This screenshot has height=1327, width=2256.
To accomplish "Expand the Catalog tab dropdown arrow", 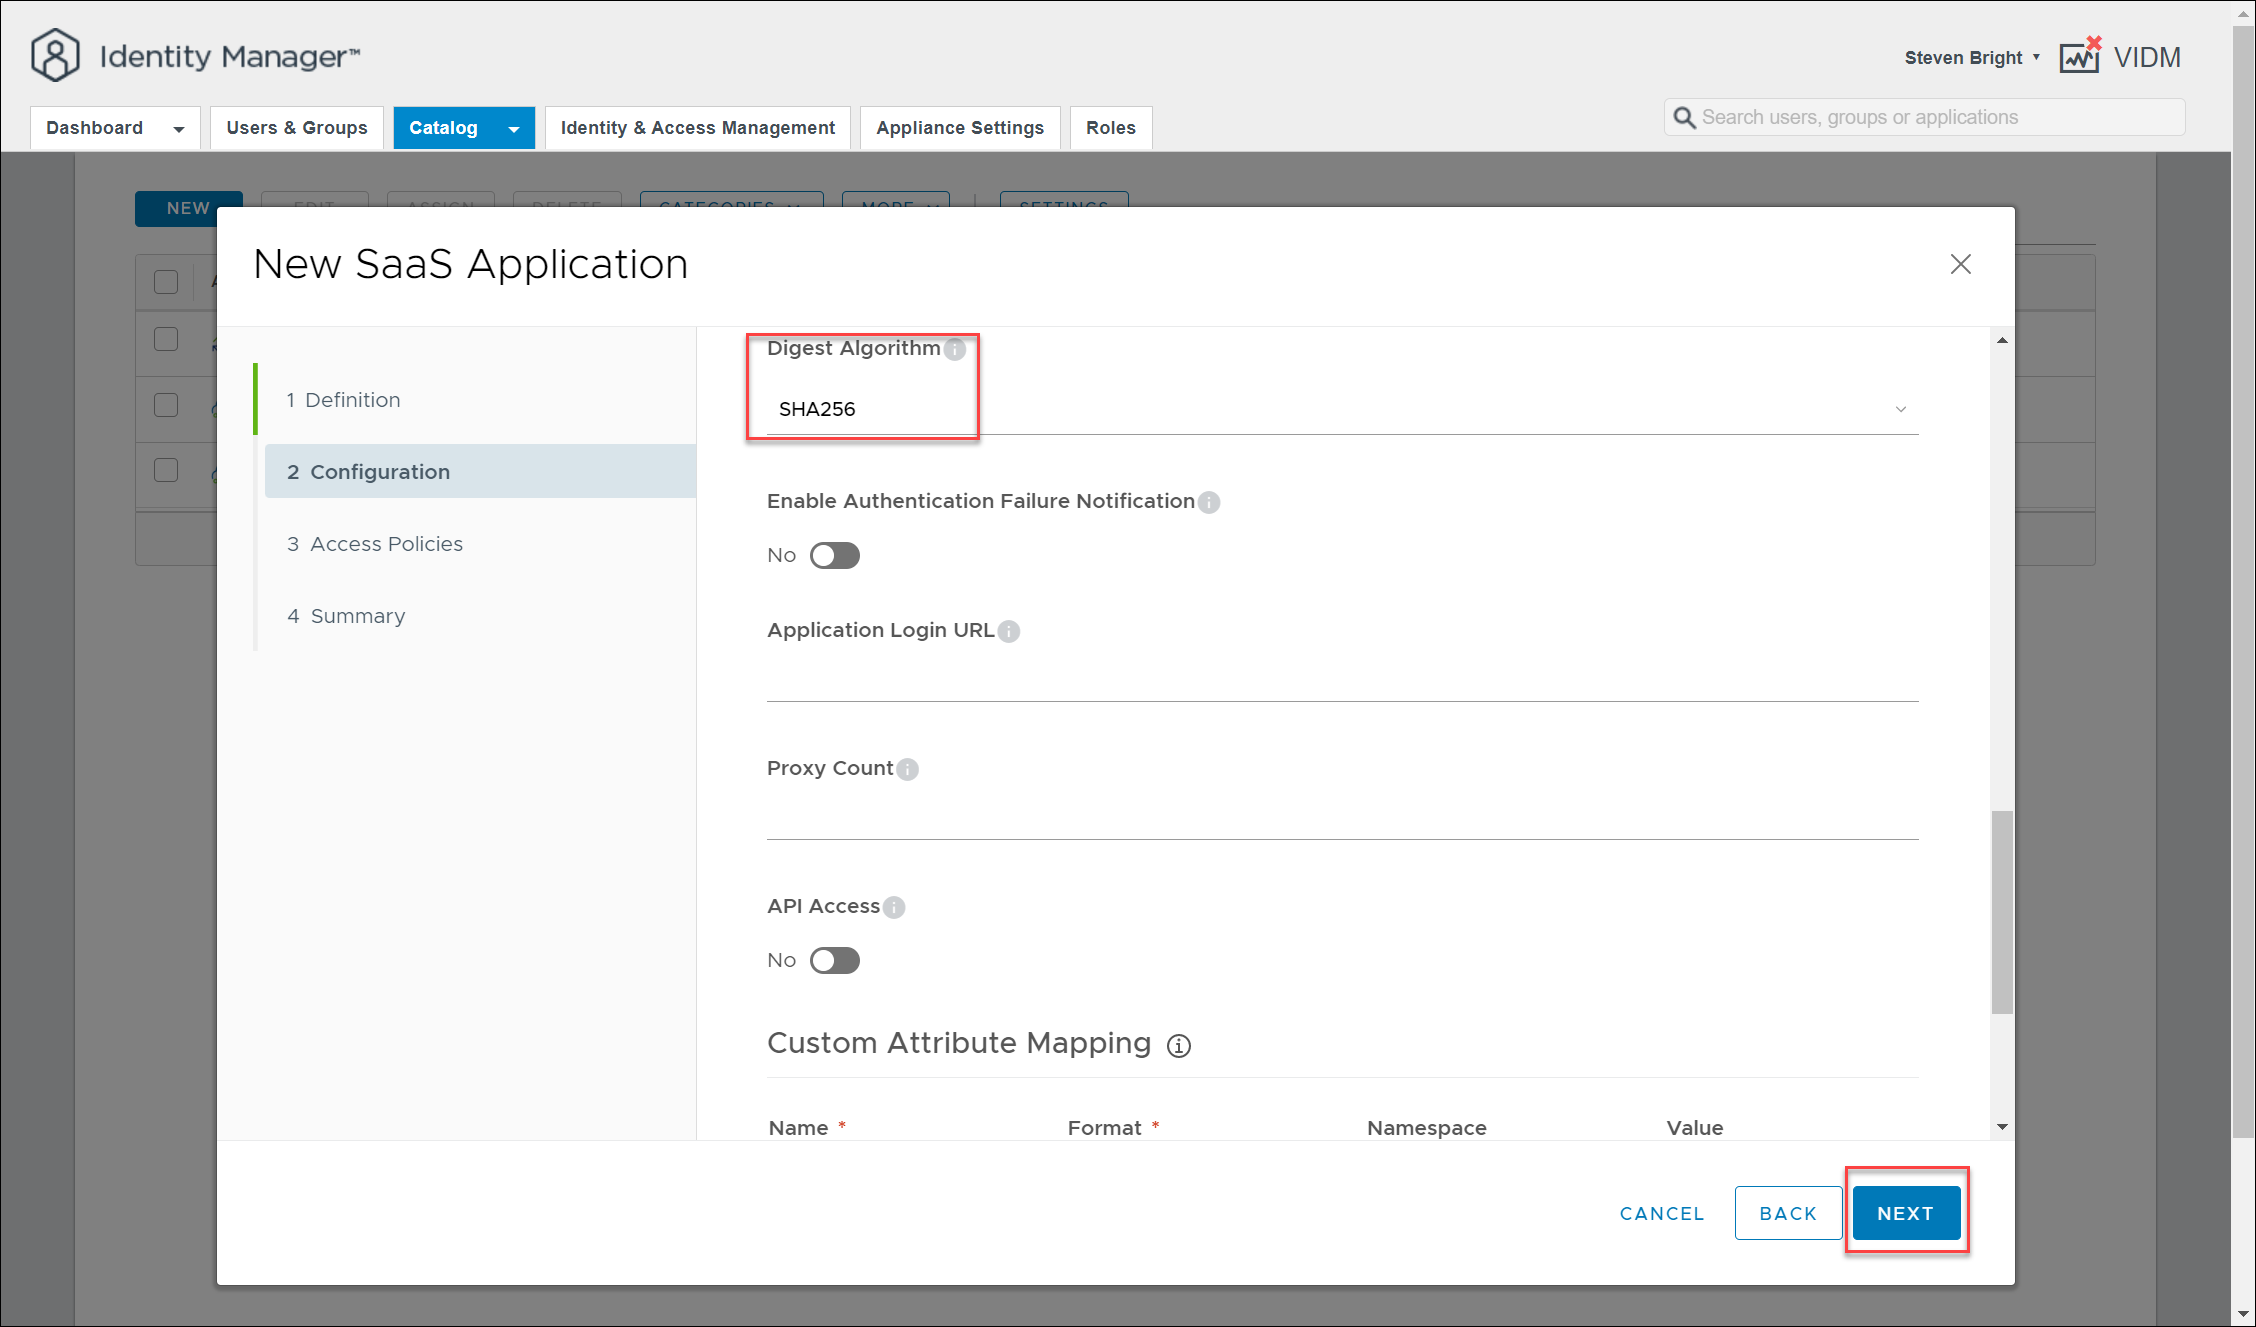I will [x=514, y=129].
